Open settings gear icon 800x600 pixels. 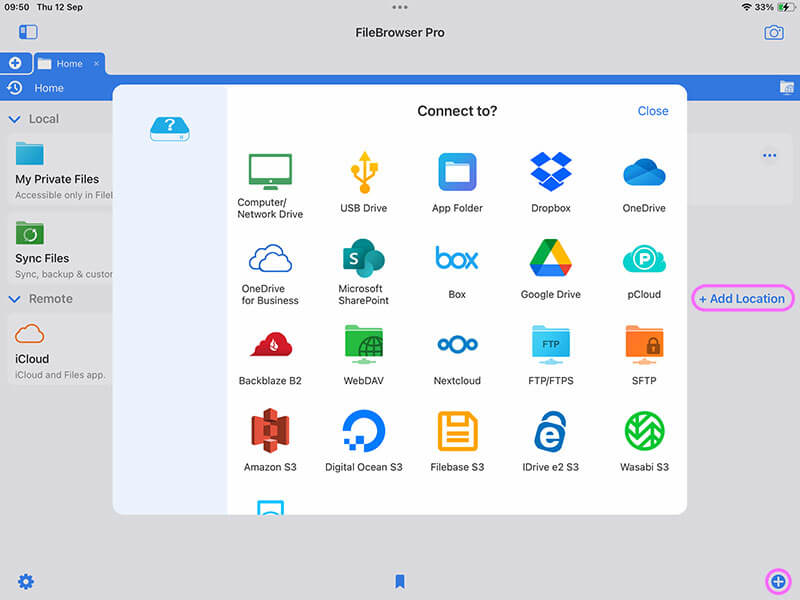[26, 581]
